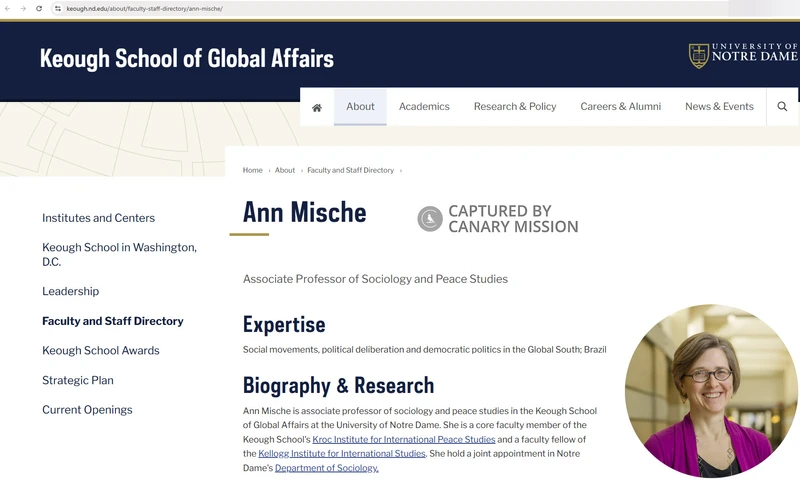This screenshot has height=484, width=800.
Task: Open Strategic Plan sidebar link
Action: coord(78,380)
